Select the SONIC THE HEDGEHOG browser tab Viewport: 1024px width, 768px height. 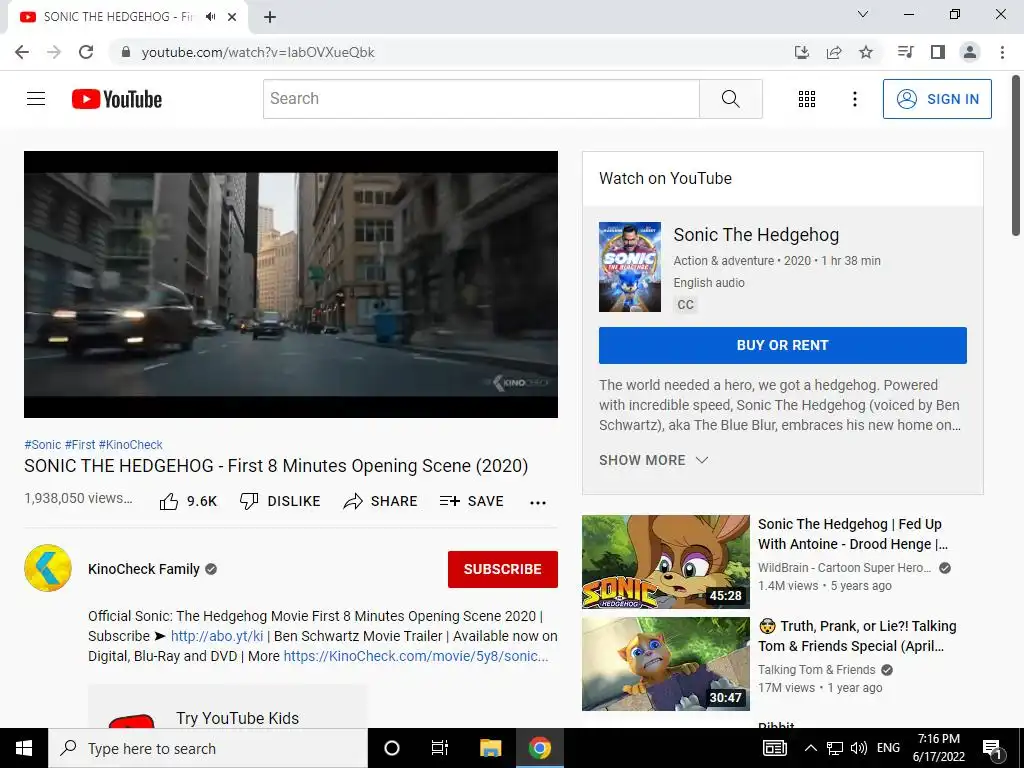click(x=128, y=17)
